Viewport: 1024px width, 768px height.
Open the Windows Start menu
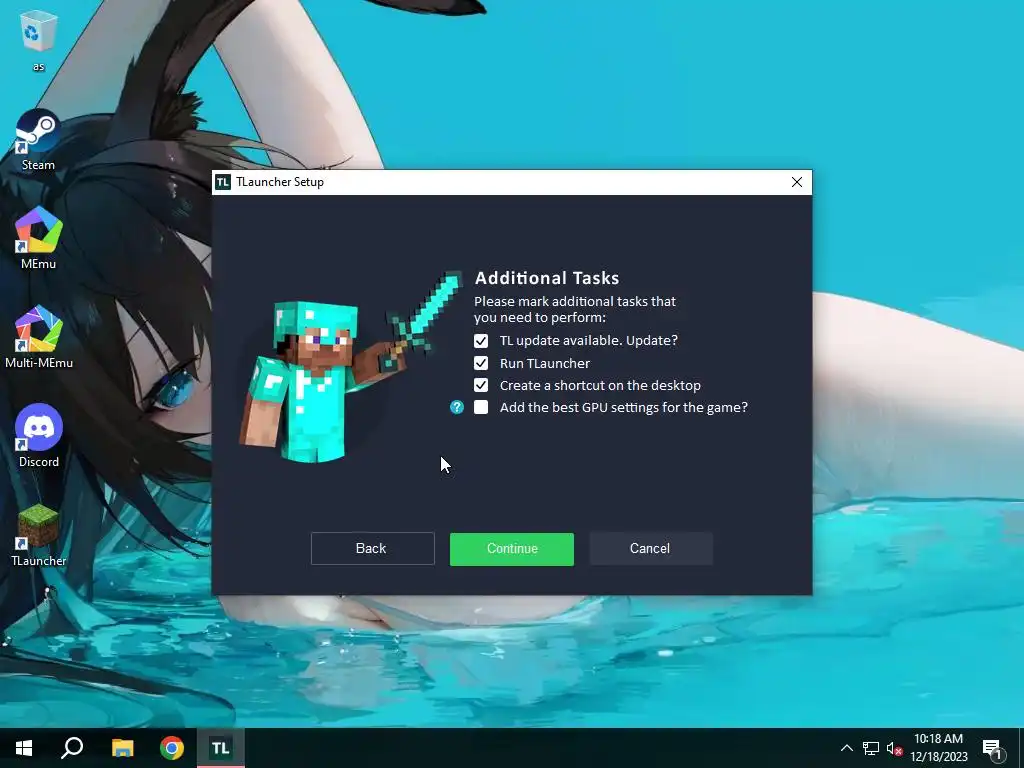(24, 748)
